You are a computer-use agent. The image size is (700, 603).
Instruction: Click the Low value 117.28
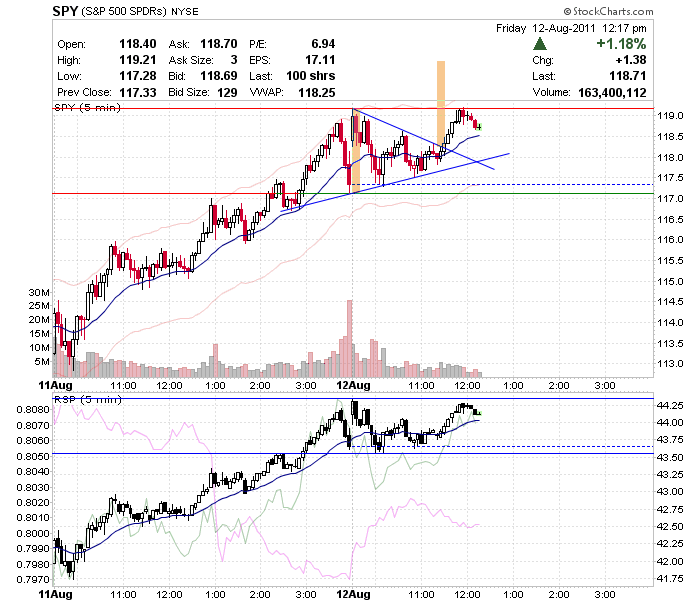[138, 76]
